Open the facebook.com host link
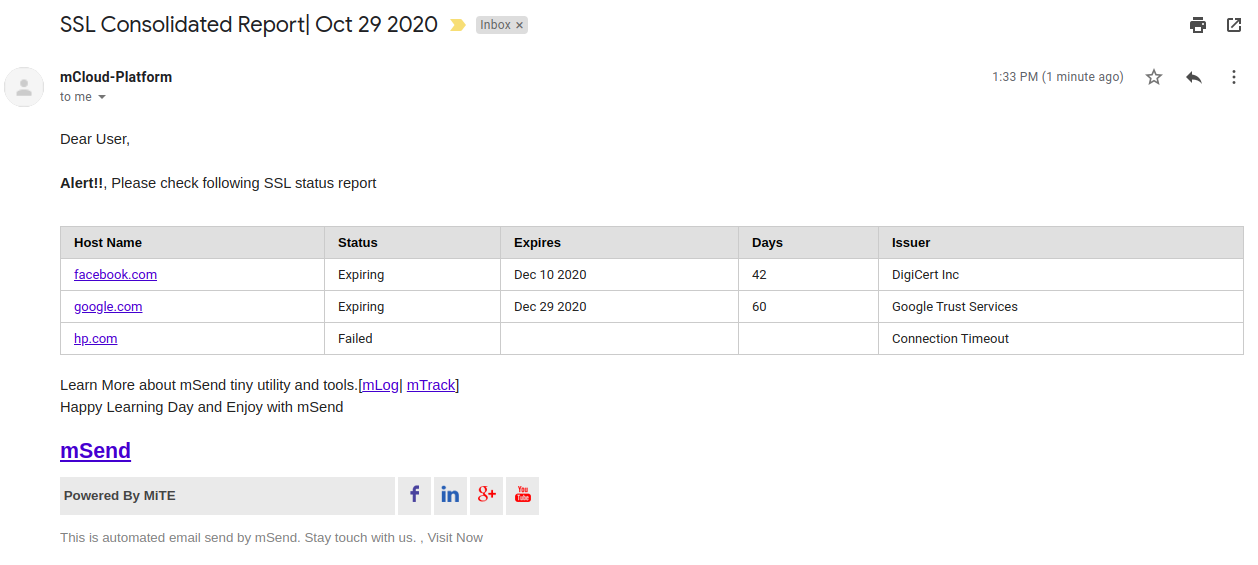 pyautogui.click(x=115, y=274)
